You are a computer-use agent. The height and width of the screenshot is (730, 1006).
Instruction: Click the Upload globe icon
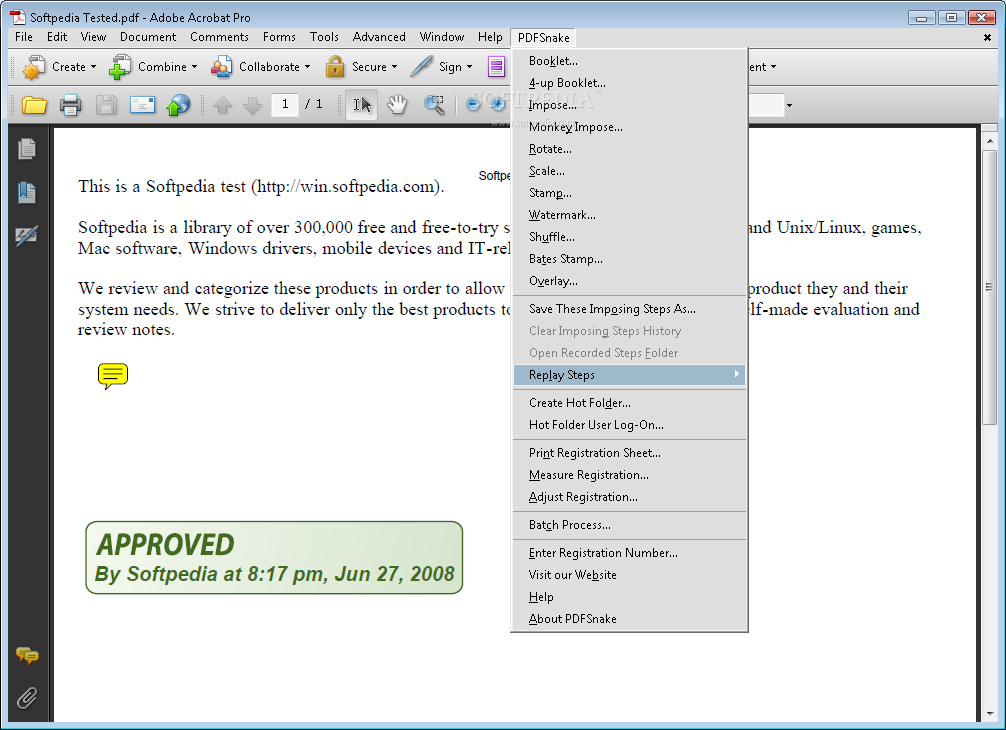tap(178, 105)
